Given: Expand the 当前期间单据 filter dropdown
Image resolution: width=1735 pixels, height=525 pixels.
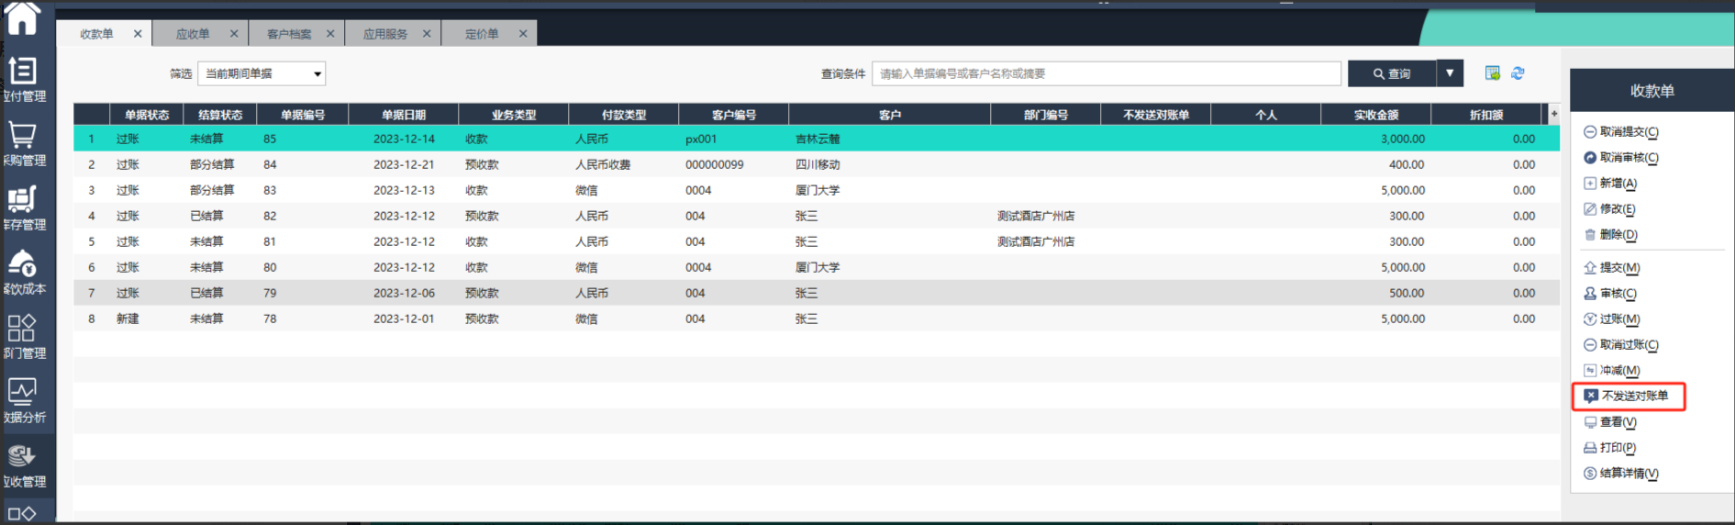Looking at the screenshot, I should 317,74.
